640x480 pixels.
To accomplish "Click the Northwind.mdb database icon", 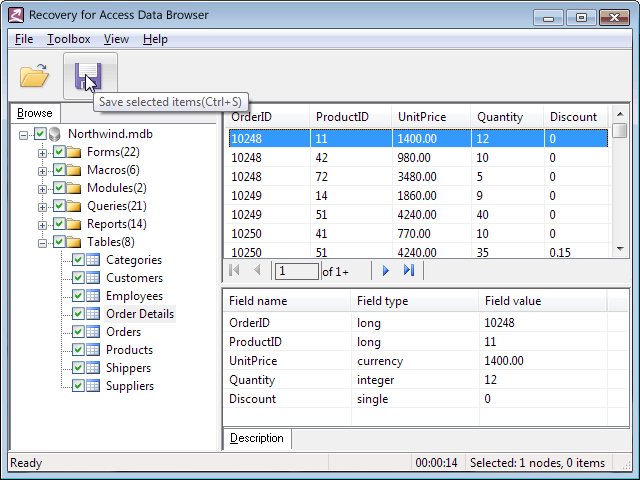I will [x=56, y=134].
